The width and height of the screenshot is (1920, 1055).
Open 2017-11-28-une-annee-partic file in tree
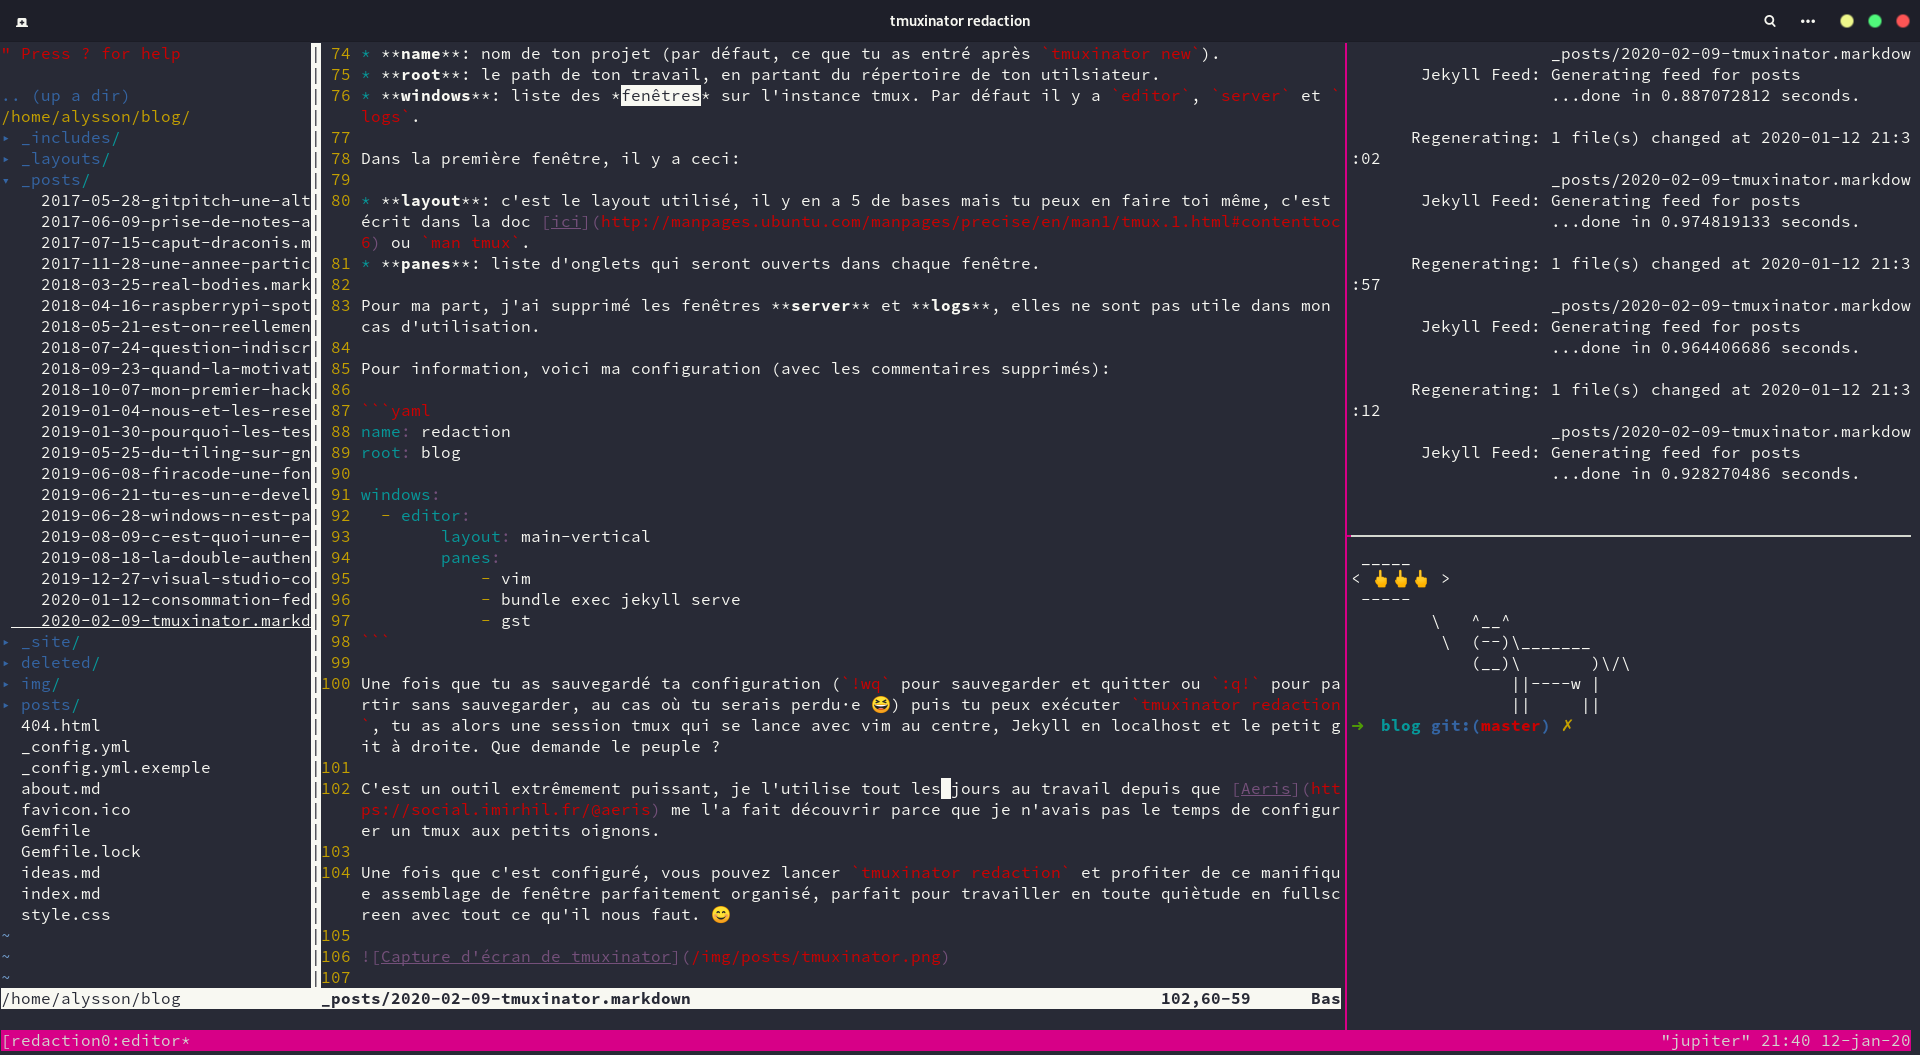[176, 264]
